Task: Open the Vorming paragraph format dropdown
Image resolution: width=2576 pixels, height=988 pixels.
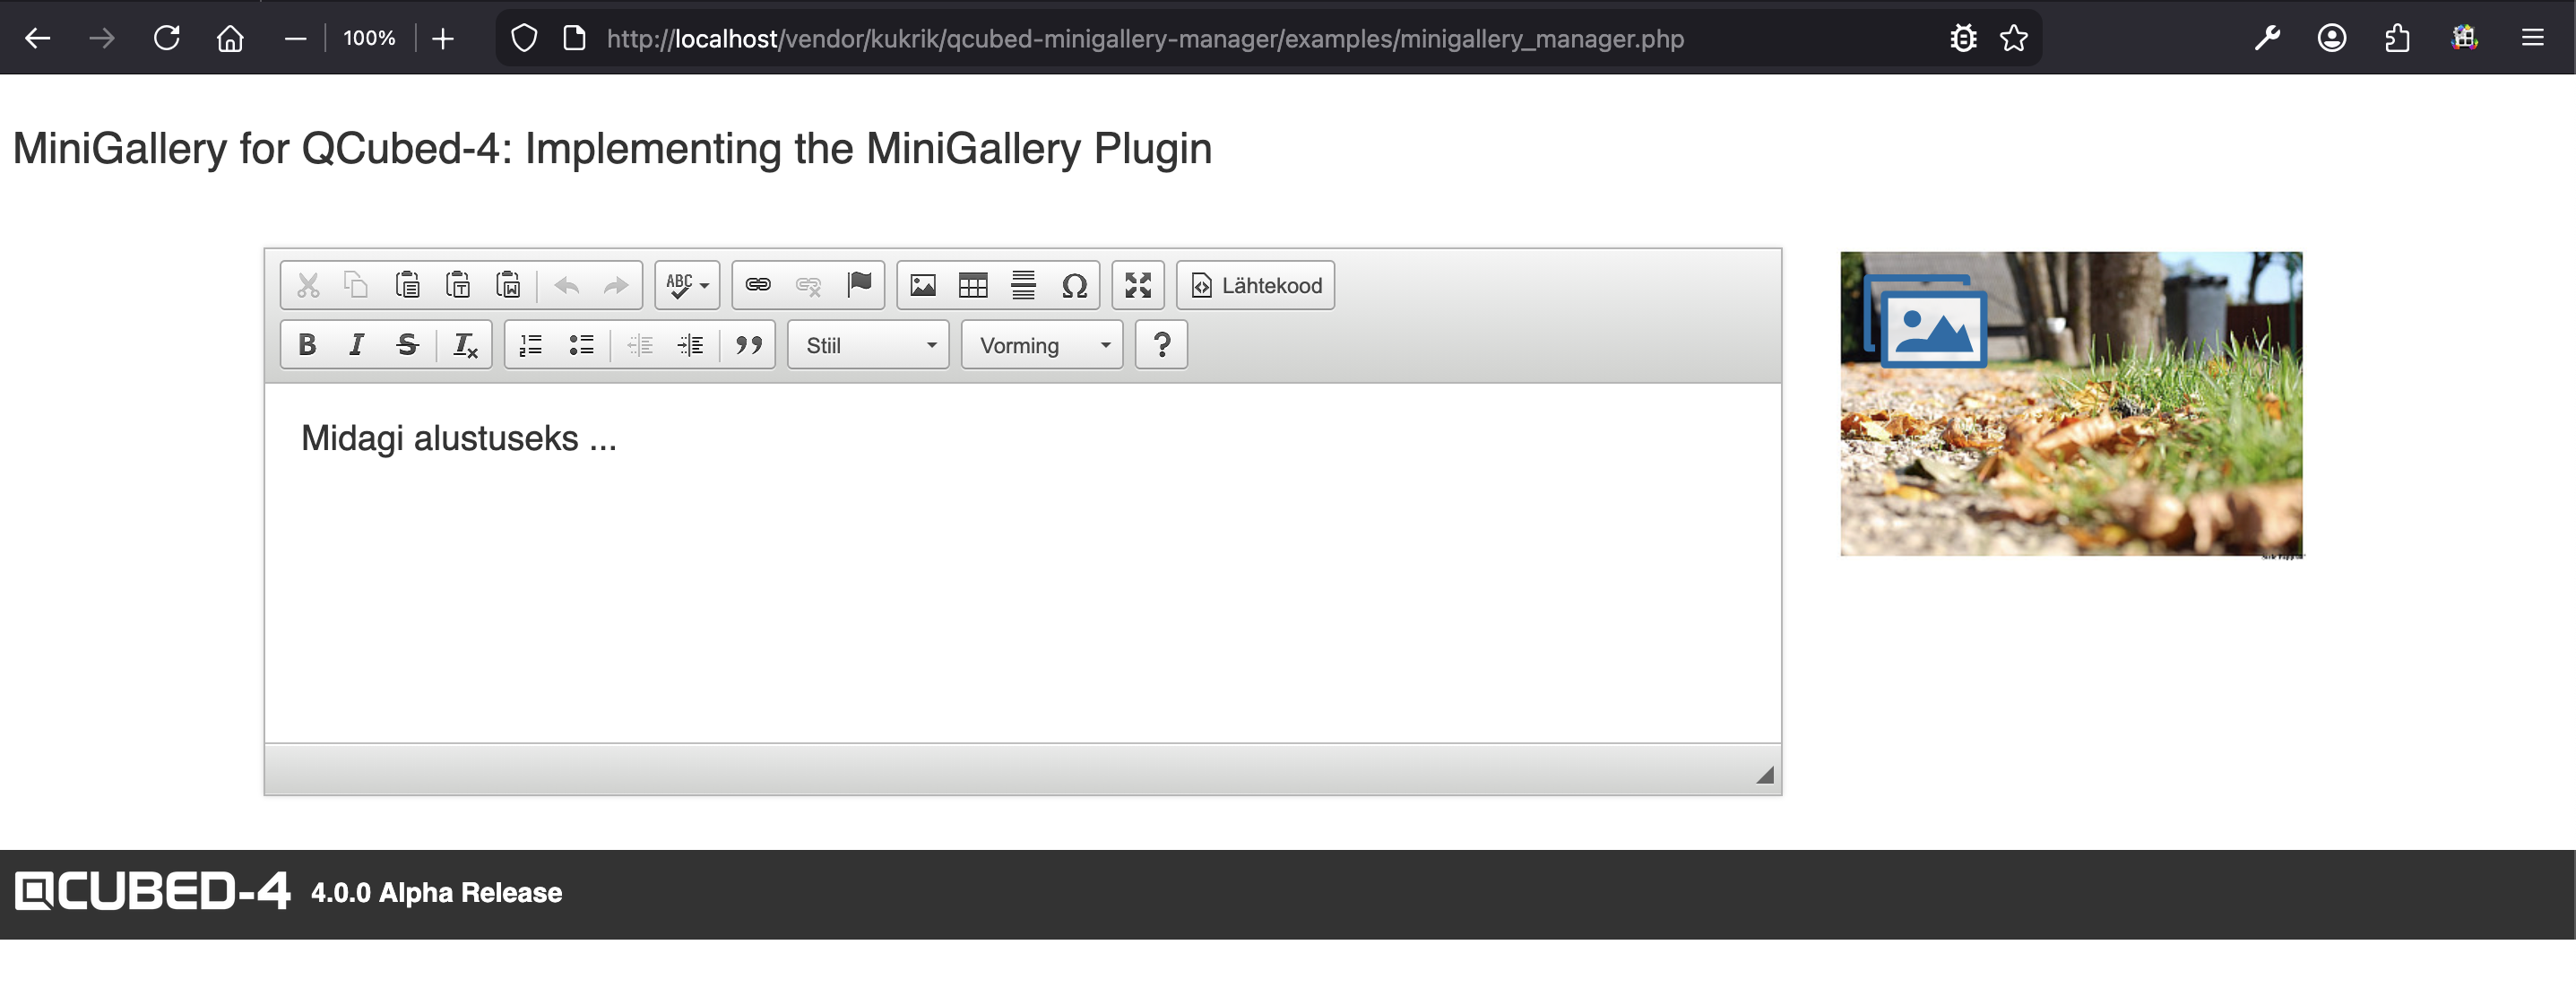Action: pos(1041,344)
